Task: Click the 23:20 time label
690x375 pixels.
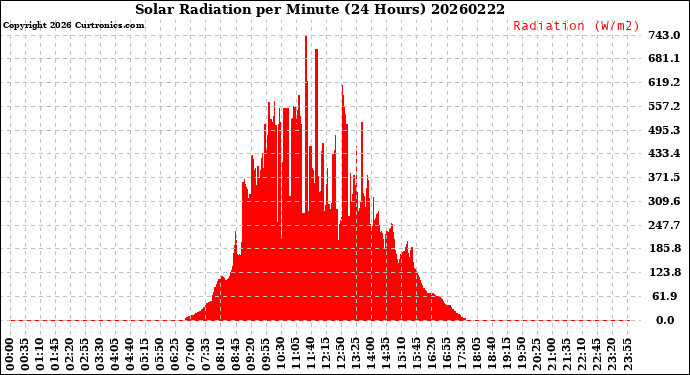Action: tap(612, 355)
